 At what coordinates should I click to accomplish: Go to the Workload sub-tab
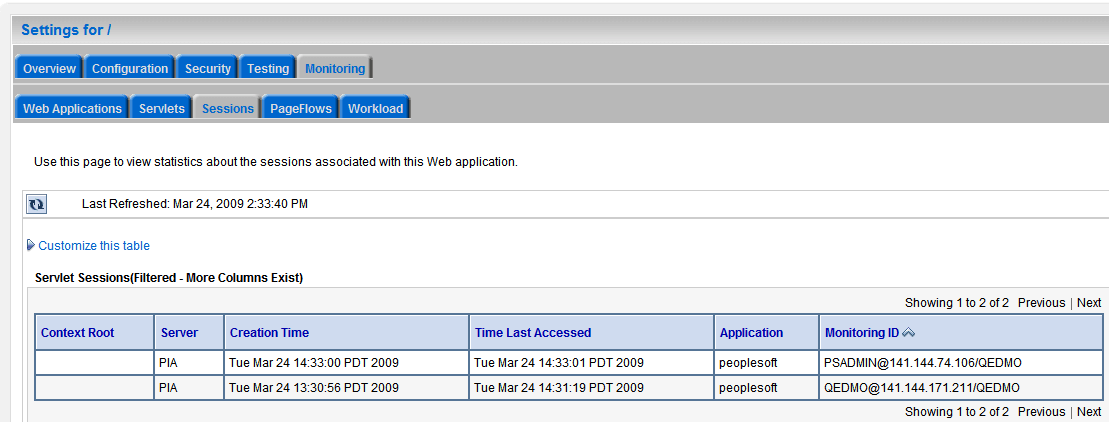(376, 109)
